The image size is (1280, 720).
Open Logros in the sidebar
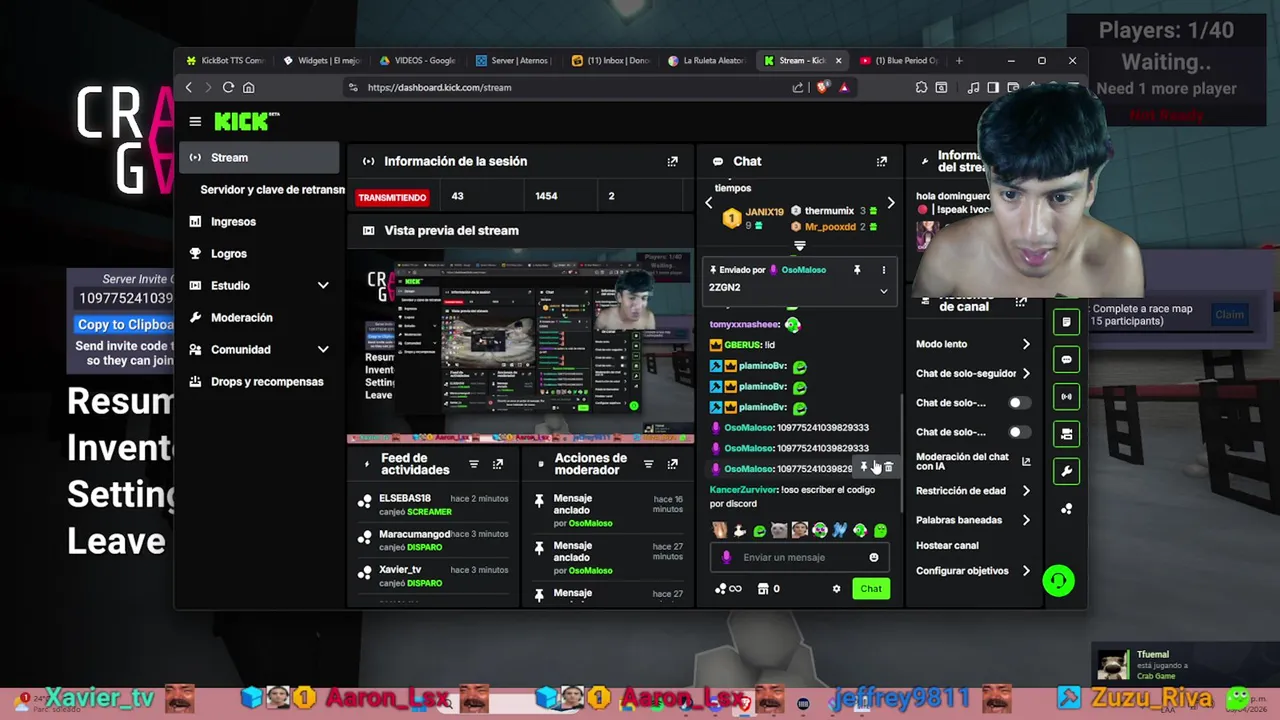point(228,254)
